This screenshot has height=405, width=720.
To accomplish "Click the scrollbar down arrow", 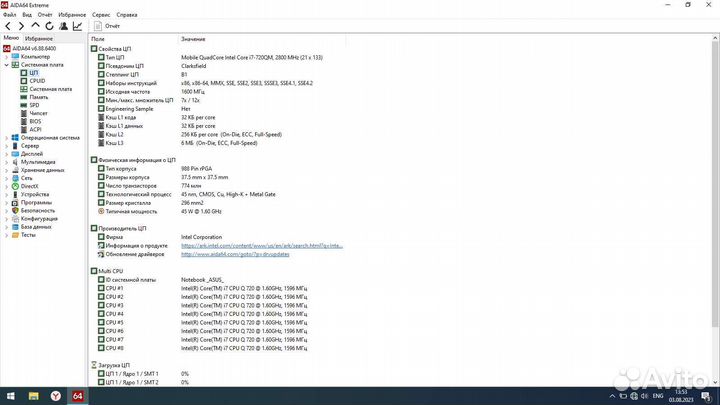I will coord(715,382).
